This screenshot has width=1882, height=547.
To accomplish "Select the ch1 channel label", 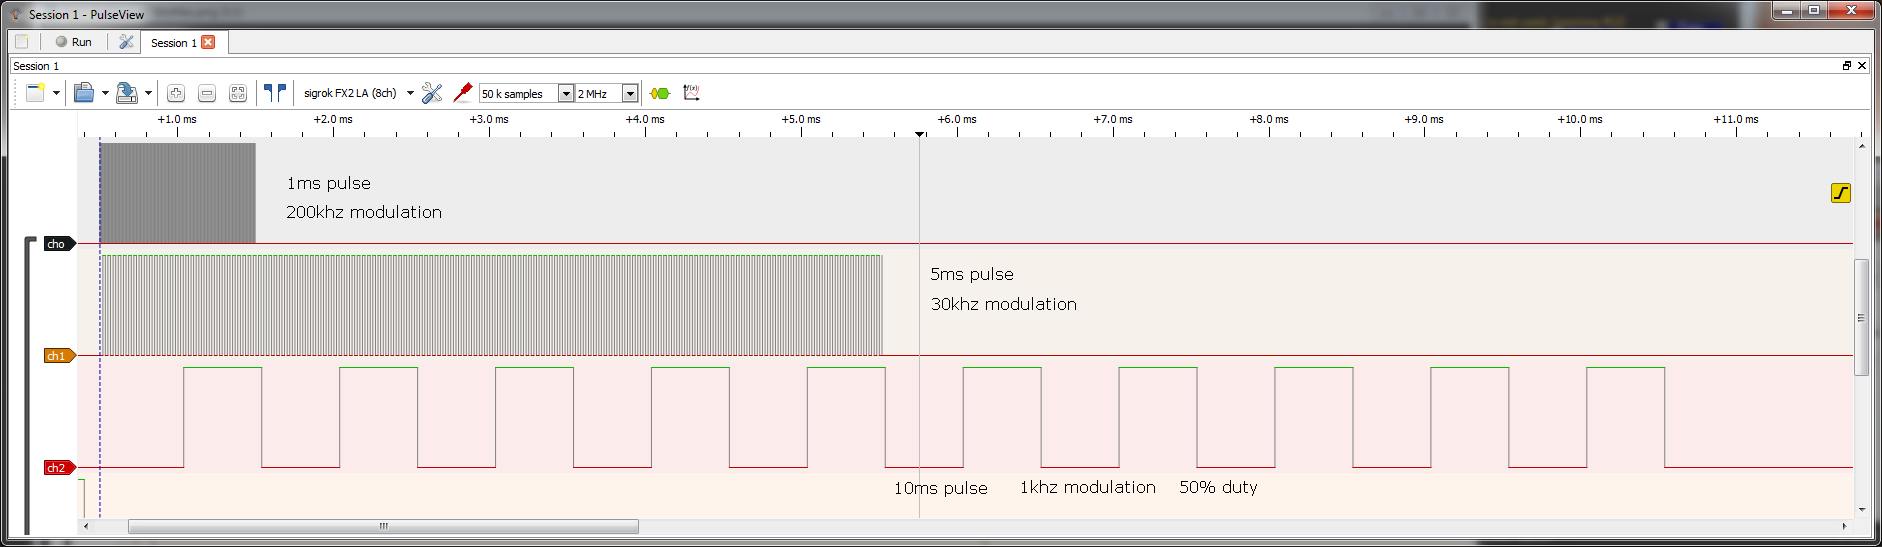I will (59, 356).
